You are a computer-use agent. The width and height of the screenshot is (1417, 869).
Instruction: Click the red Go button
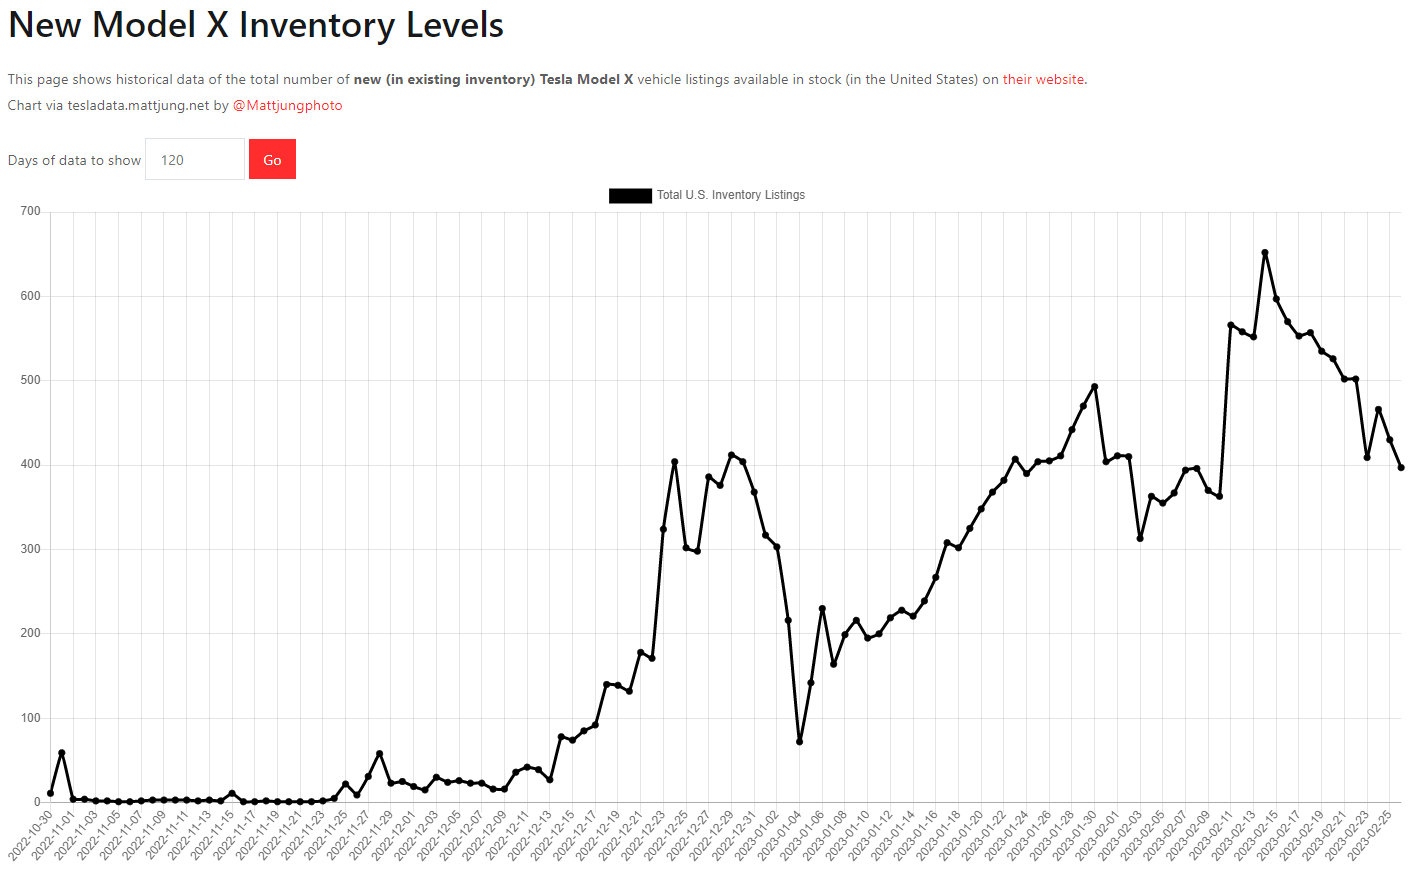point(272,160)
